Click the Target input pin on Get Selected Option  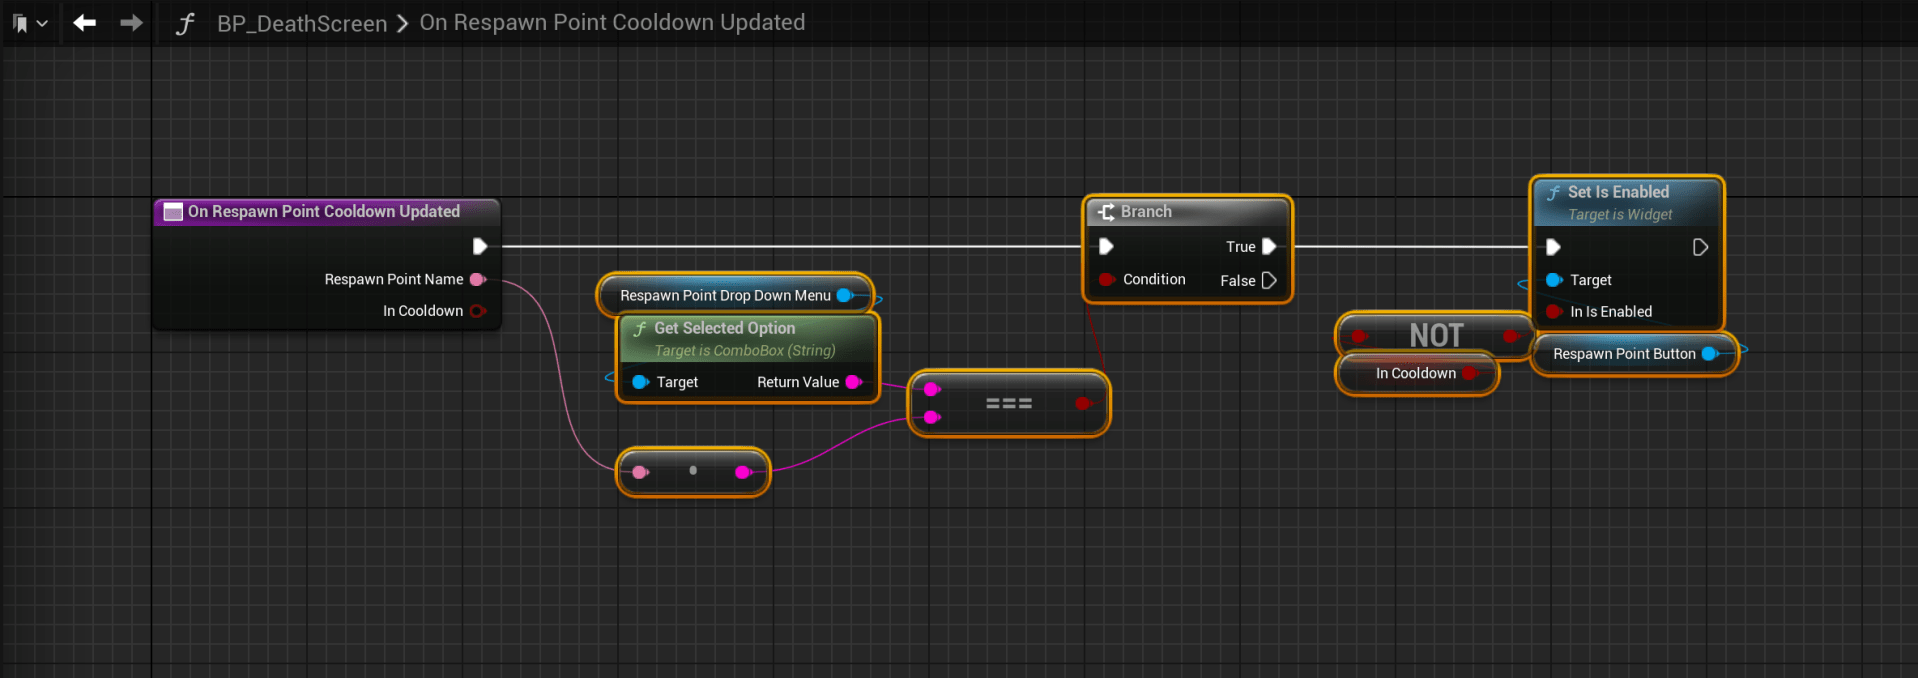[x=640, y=382]
